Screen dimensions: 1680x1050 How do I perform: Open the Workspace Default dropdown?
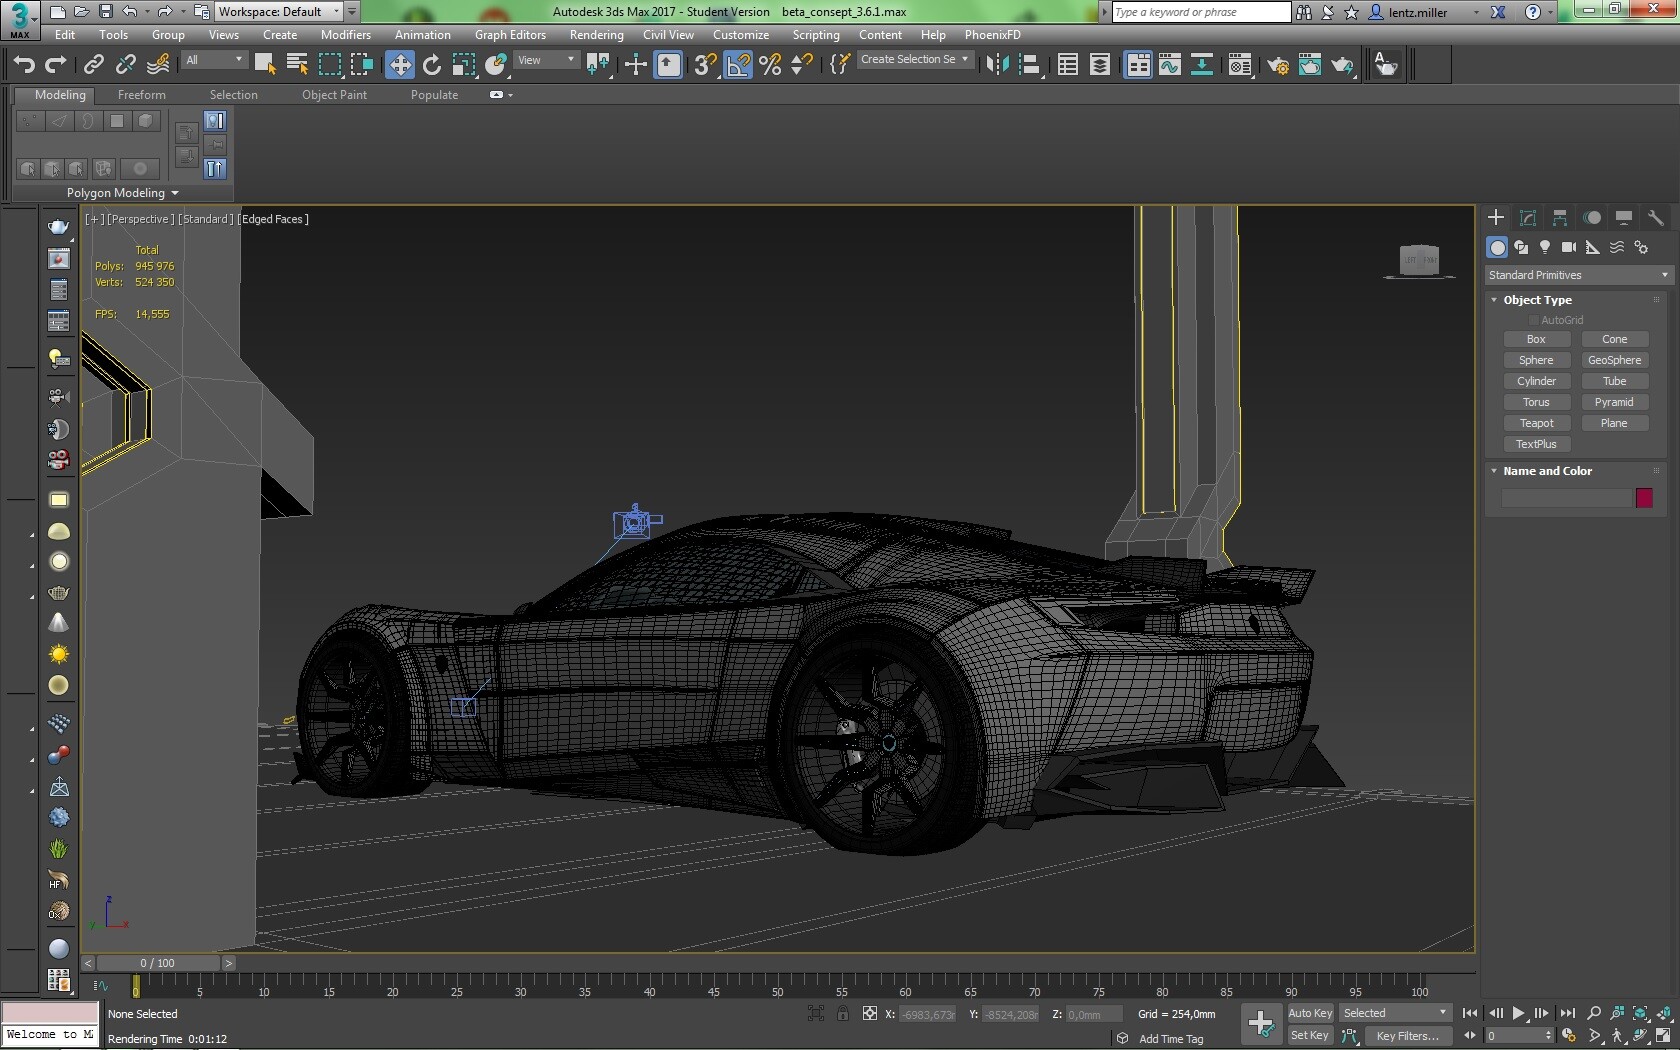point(279,12)
